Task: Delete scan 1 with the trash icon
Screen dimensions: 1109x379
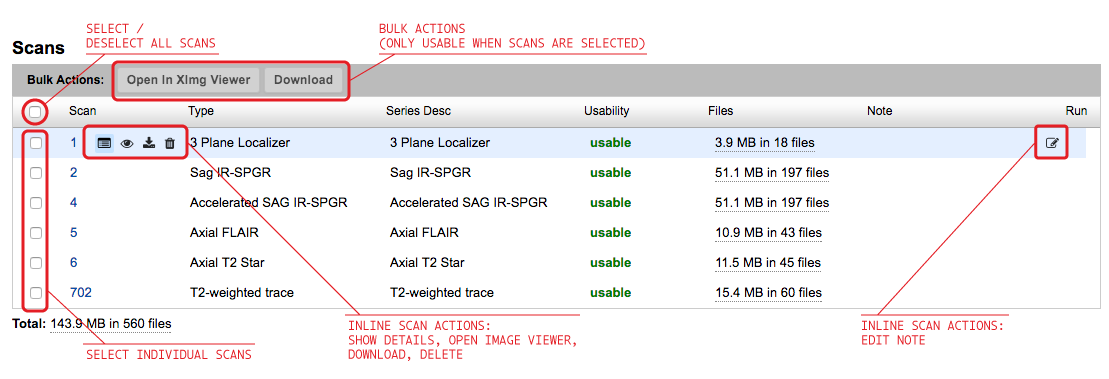Action: pyautogui.click(x=170, y=143)
